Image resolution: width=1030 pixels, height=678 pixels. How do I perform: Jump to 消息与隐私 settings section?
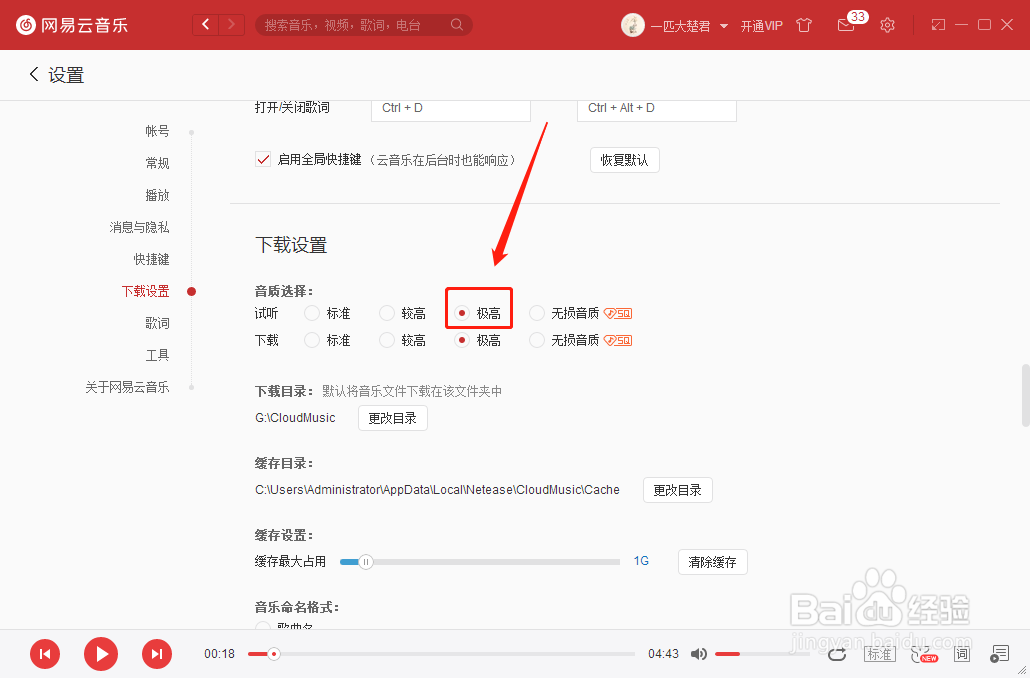click(139, 227)
